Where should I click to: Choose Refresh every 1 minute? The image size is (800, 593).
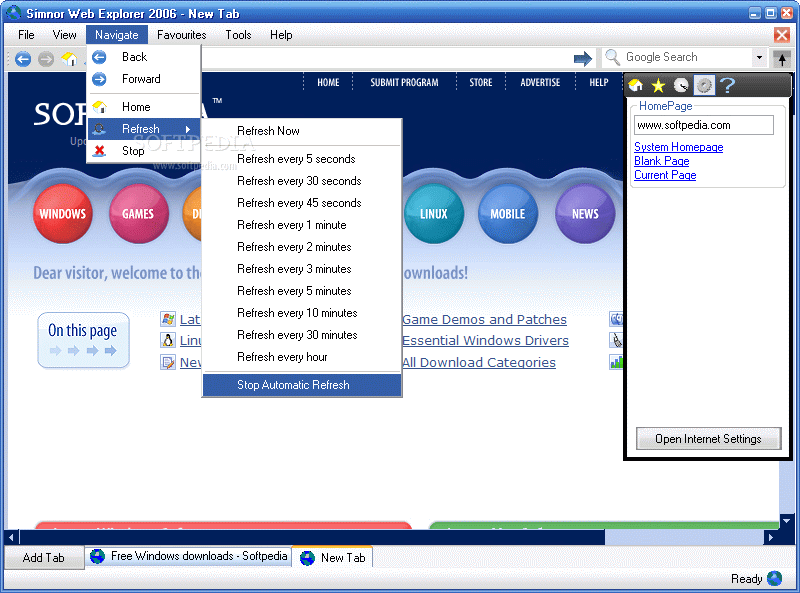coord(302,225)
